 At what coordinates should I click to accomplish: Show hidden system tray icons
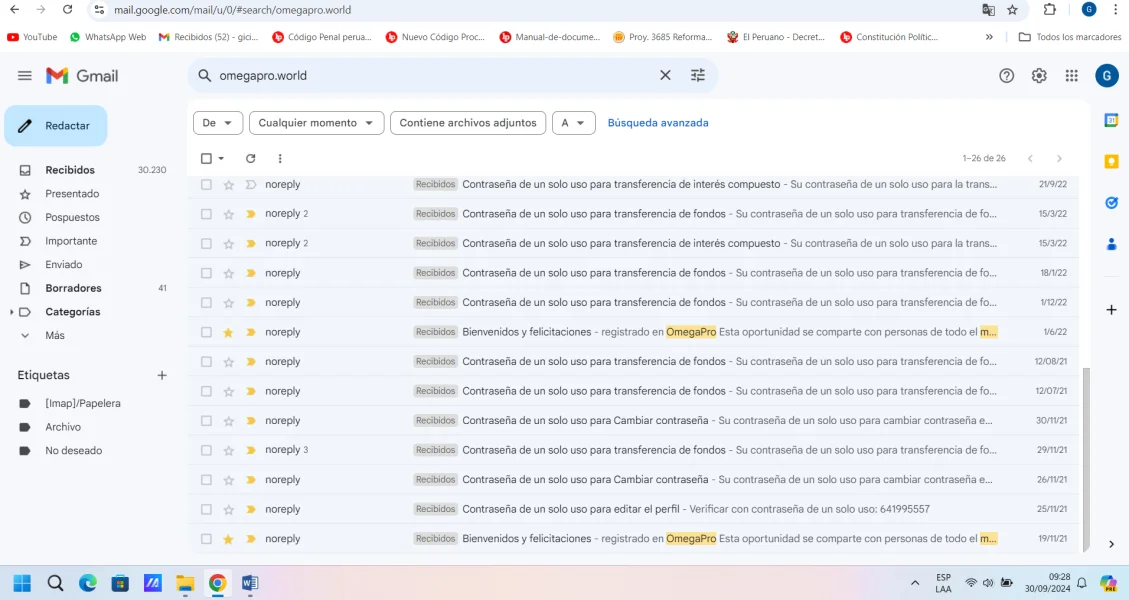[x=915, y=583]
